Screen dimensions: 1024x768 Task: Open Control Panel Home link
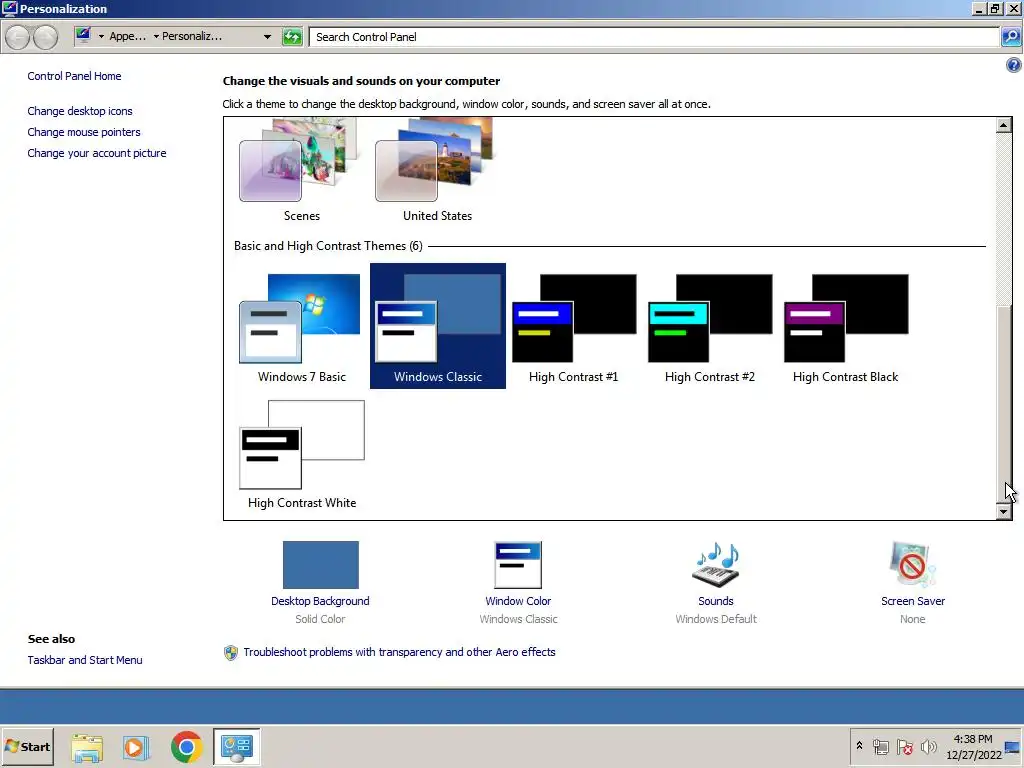[x=74, y=76]
